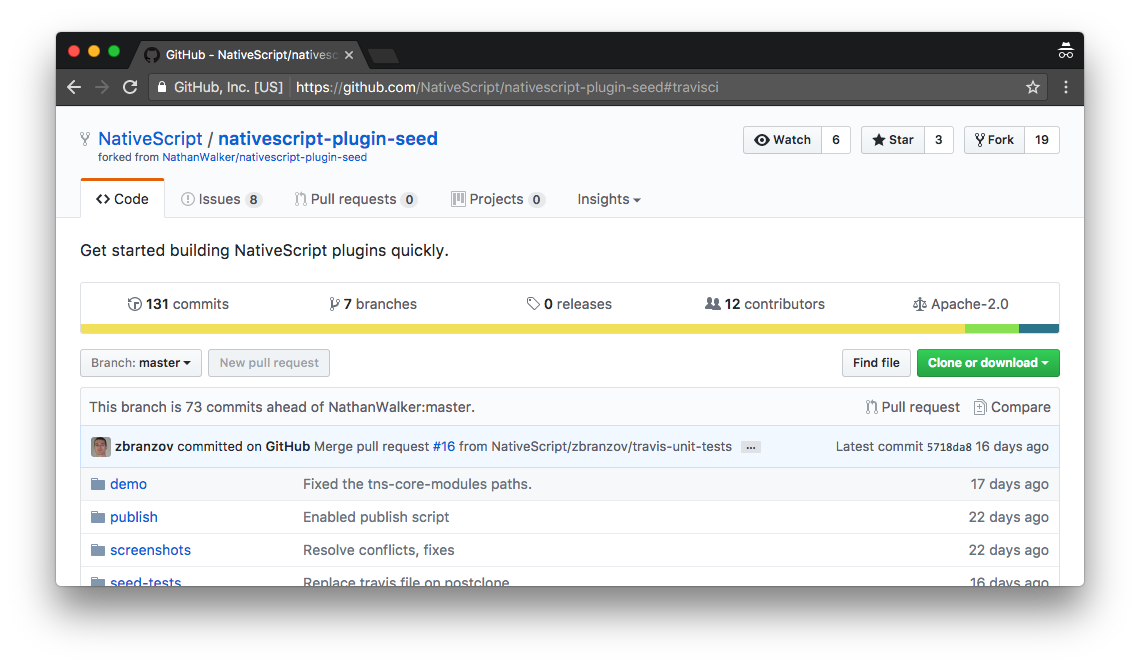
Task: Toggle Watch for this repository
Action: click(x=782, y=140)
